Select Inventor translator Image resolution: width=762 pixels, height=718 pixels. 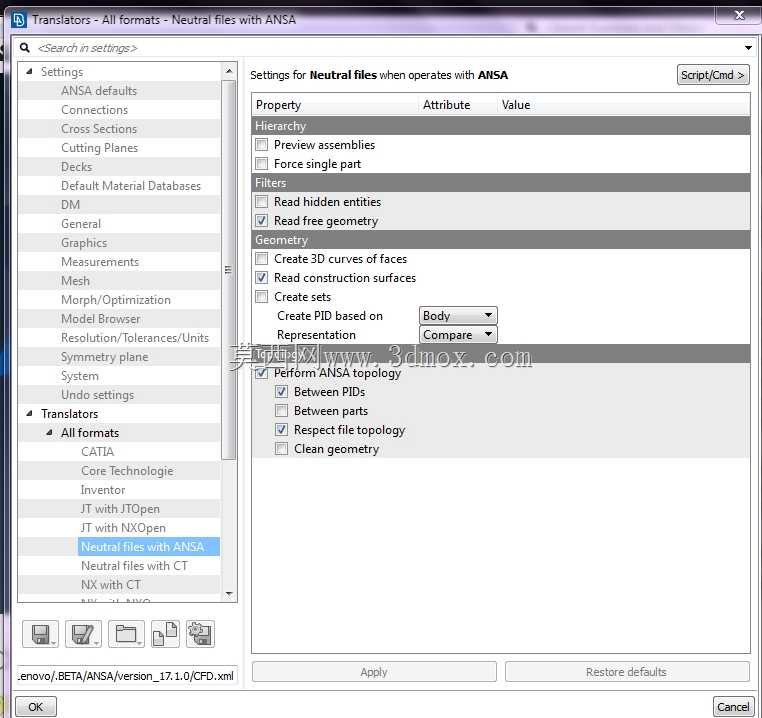pos(103,490)
